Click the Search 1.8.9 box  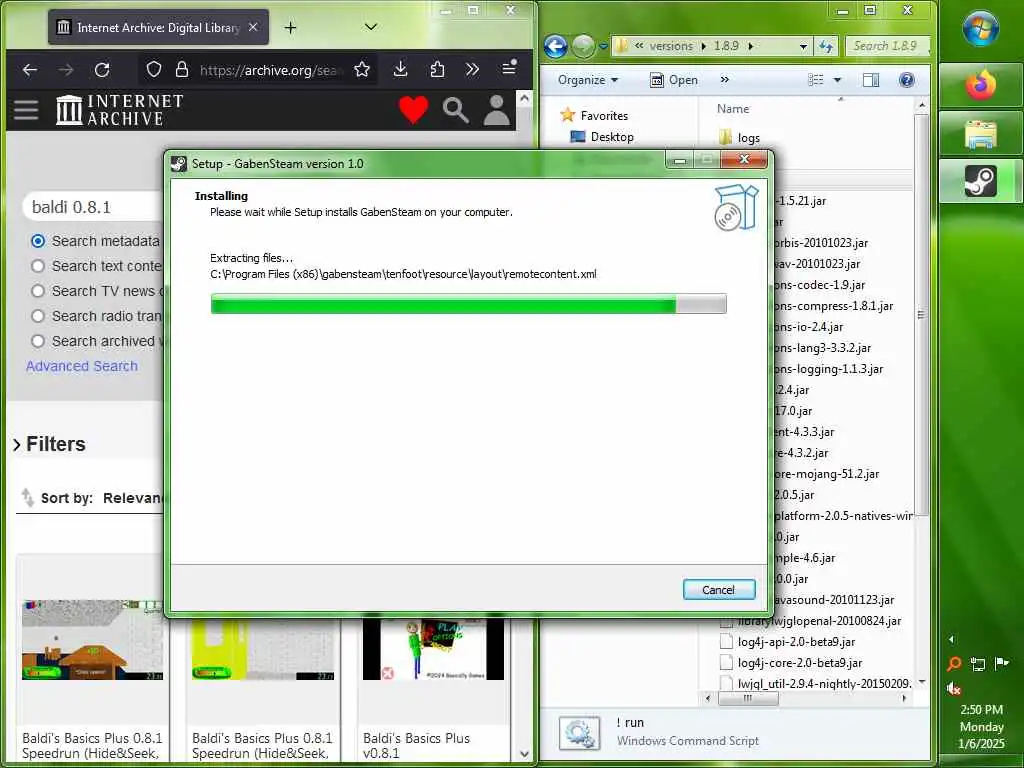point(887,46)
